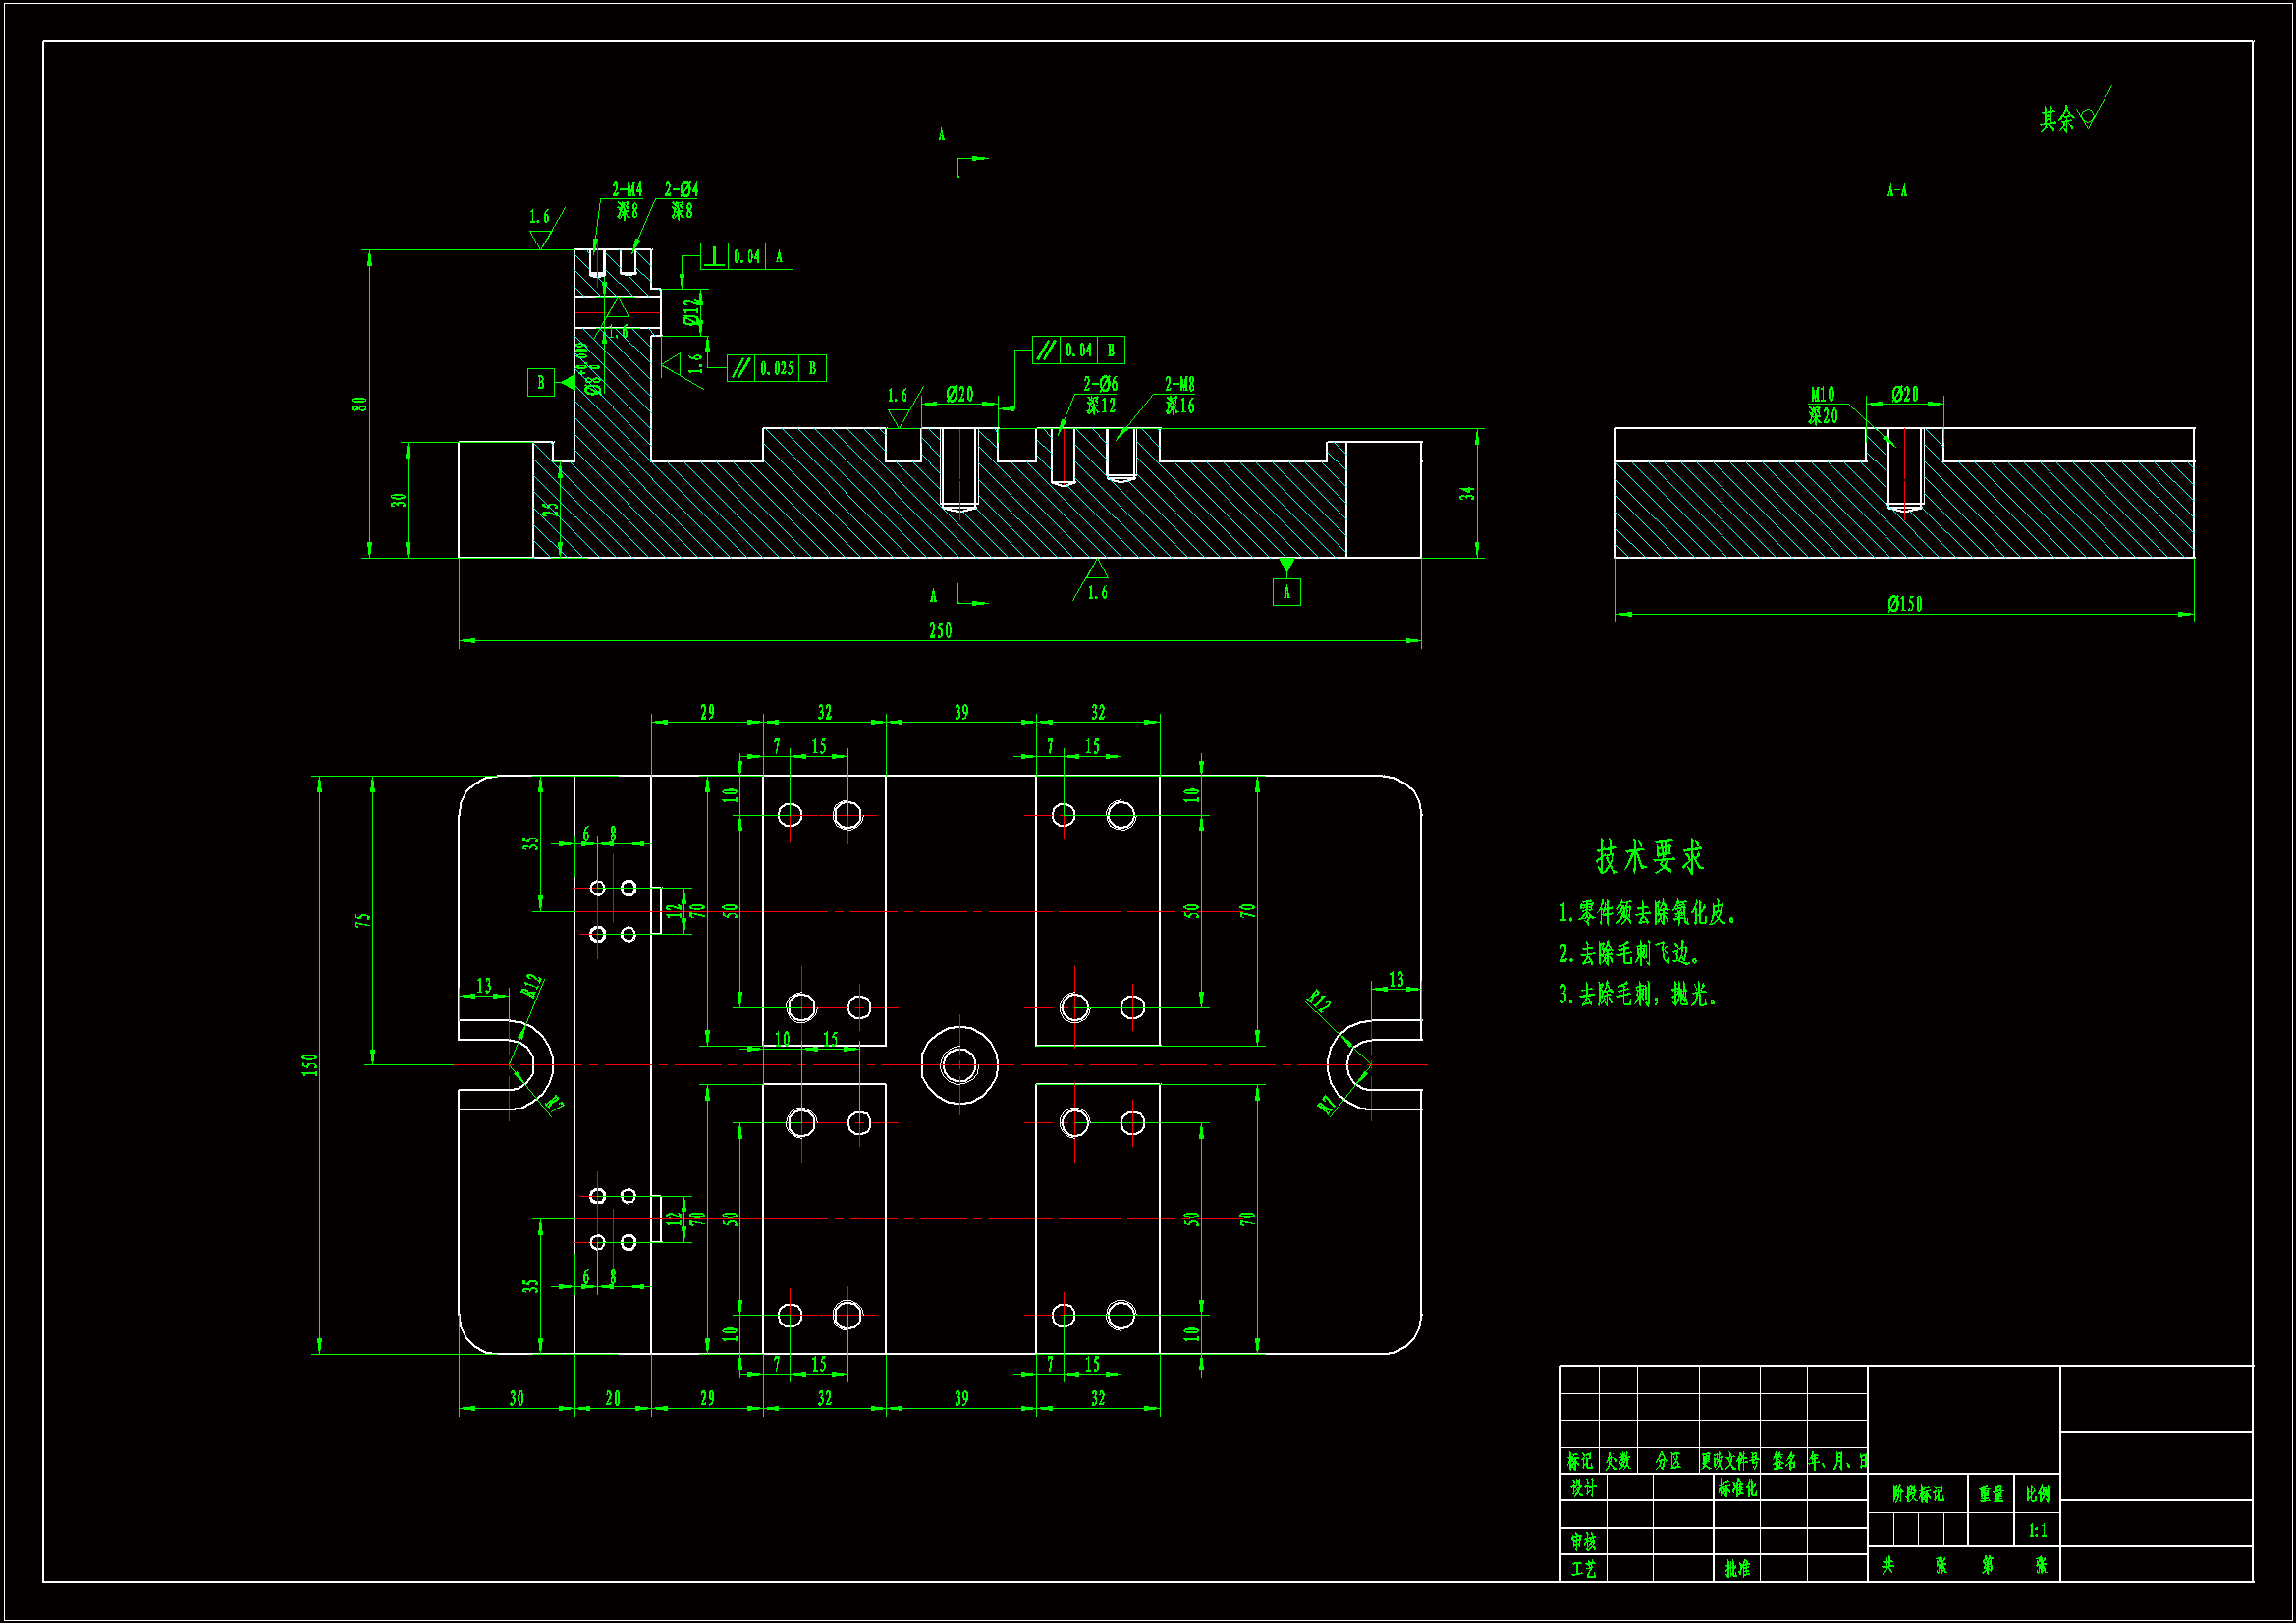This screenshot has height=1623, width=2296.
Task: Select note 3 去除毛刺，抛光
Action: click(x=1637, y=995)
